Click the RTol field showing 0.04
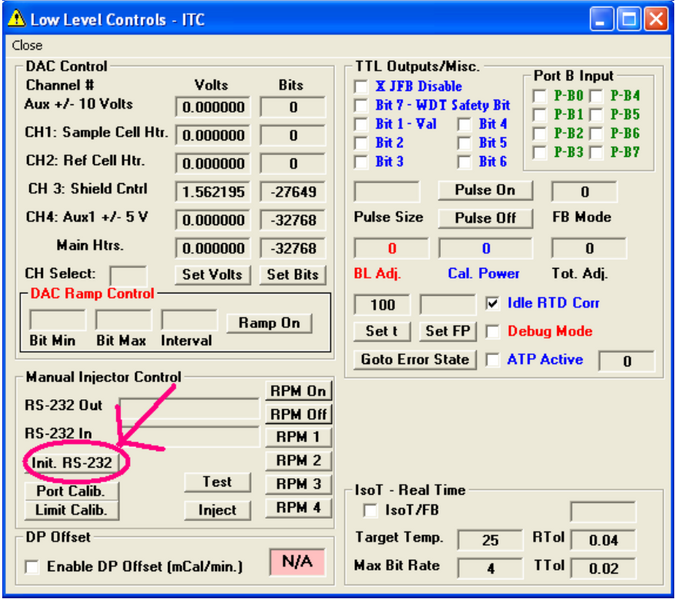 [x=603, y=540]
